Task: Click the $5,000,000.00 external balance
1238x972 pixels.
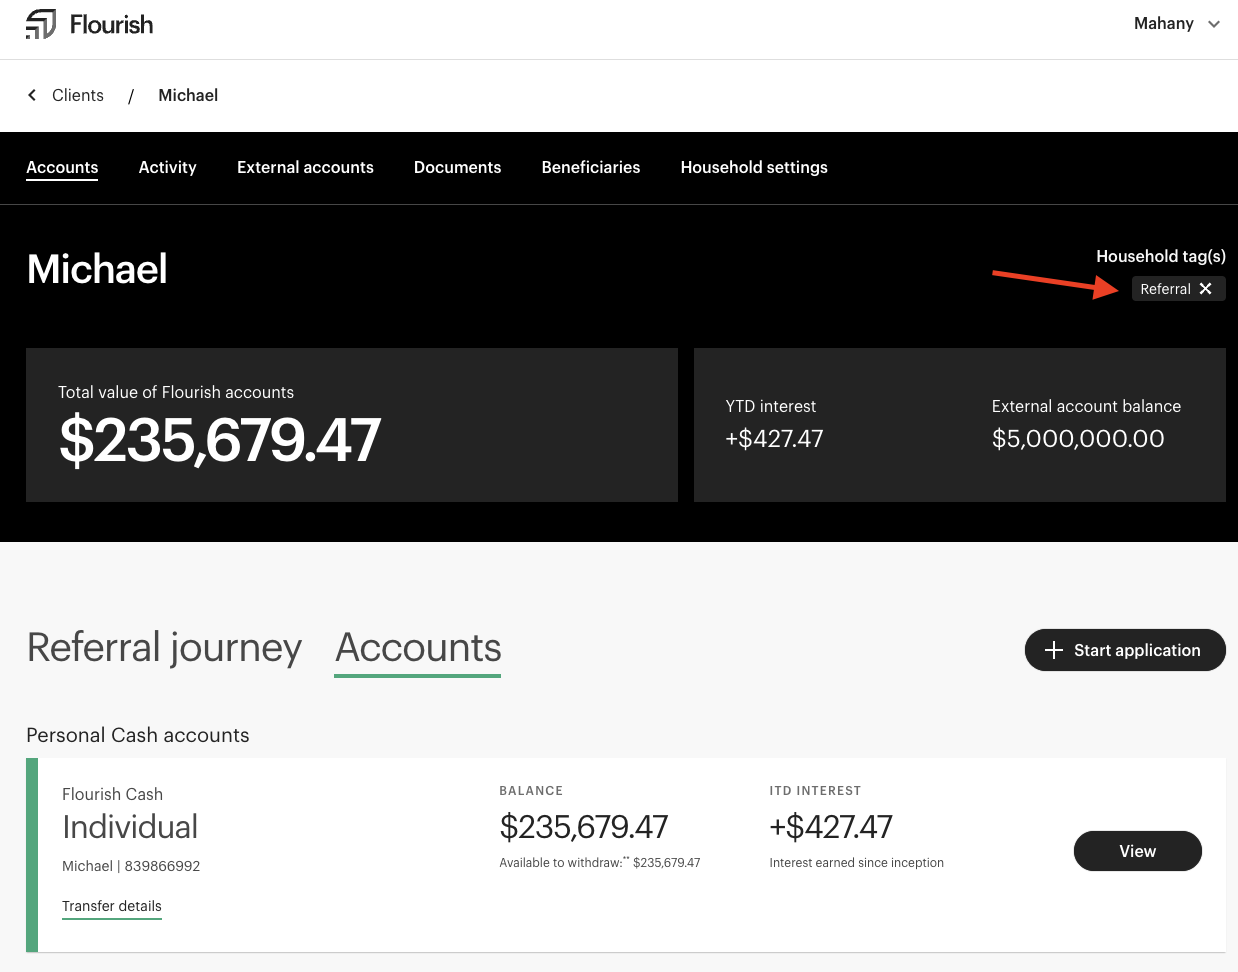Action: 1078,439
